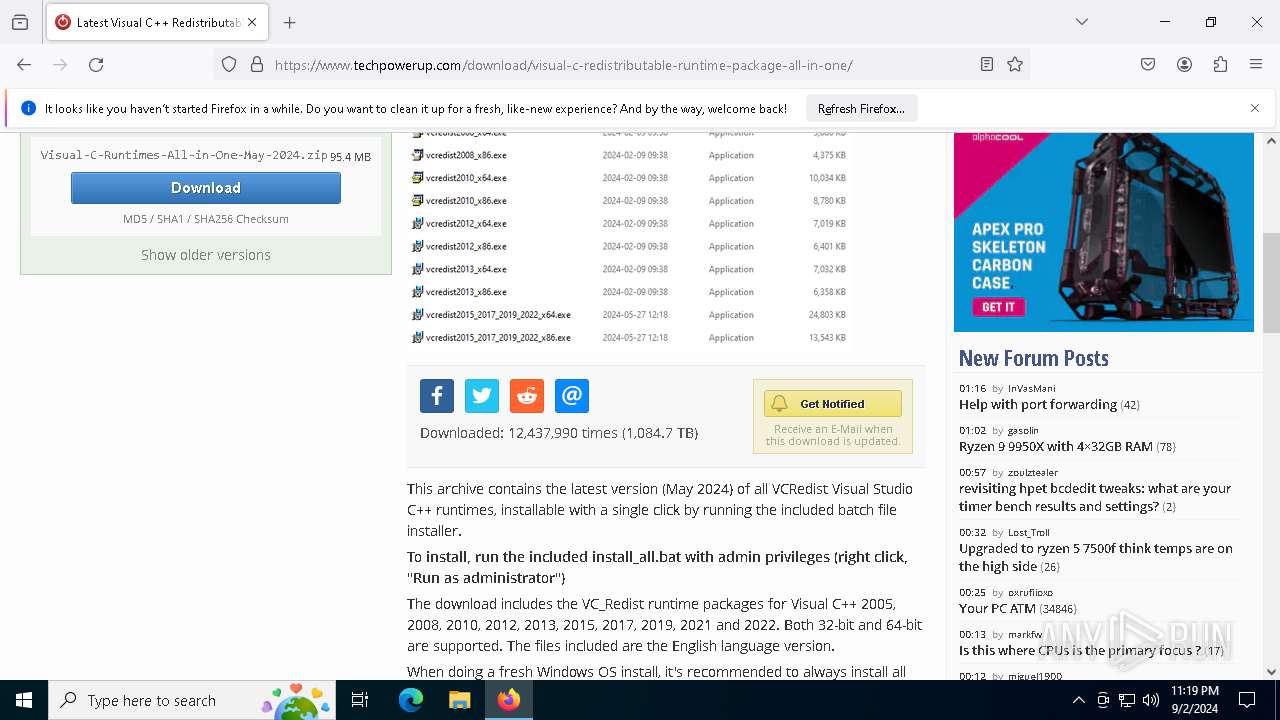The image size is (1280, 720).
Task: Show hidden system tray icons
Action: (x=1079, y=700)
